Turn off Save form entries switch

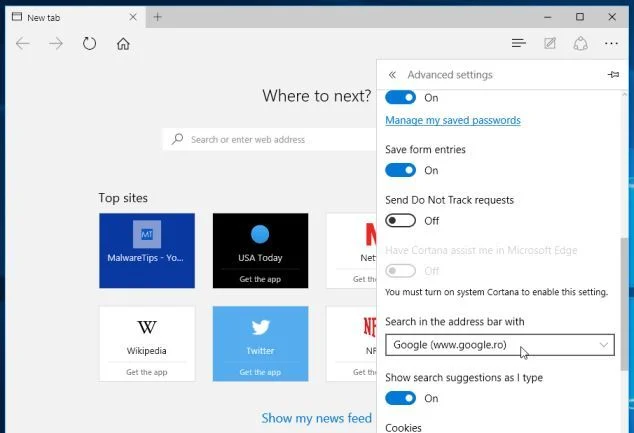[x=400, y=170]
